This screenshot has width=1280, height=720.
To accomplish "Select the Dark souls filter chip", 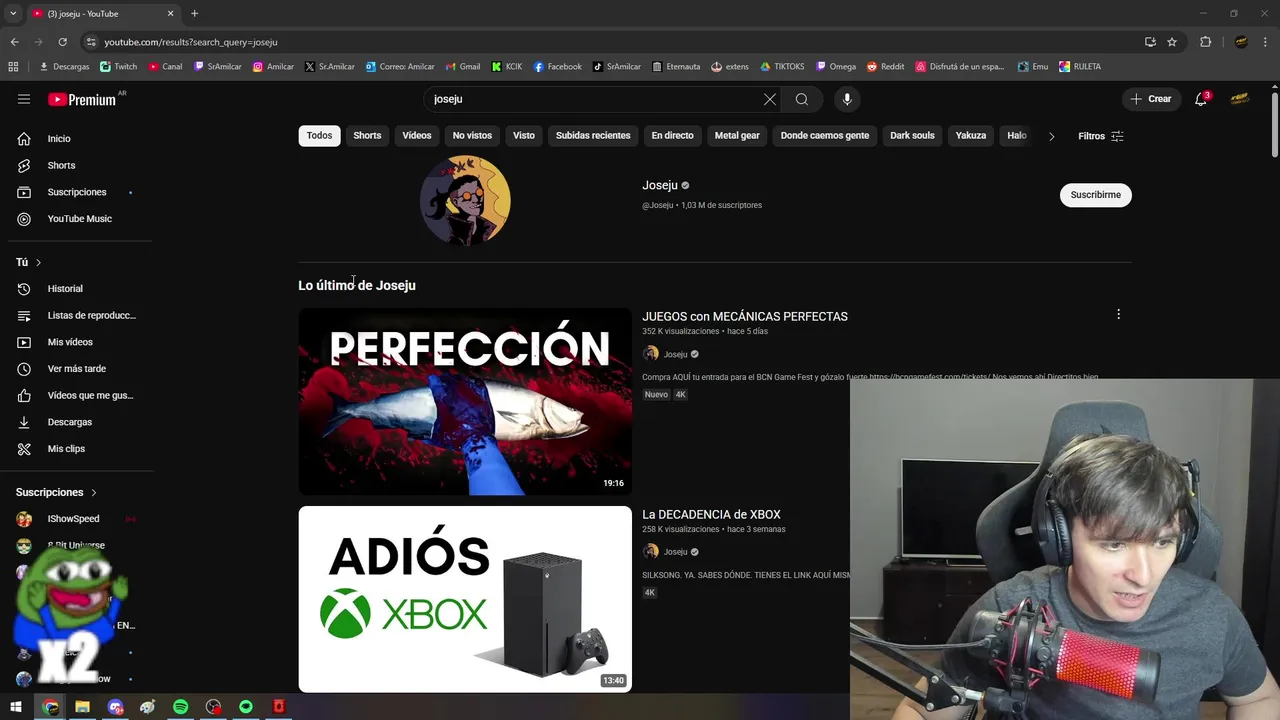I will [x=912, y=136].
